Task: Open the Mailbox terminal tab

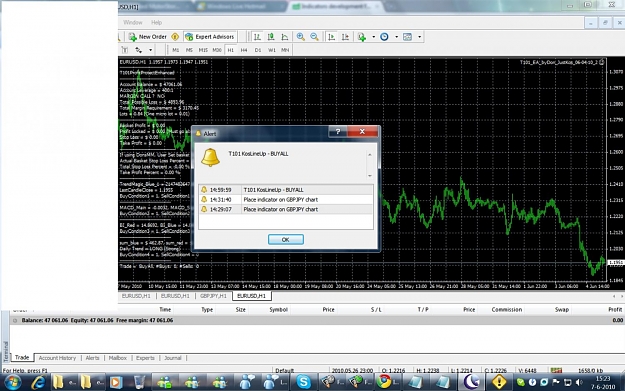Action: 118,358
